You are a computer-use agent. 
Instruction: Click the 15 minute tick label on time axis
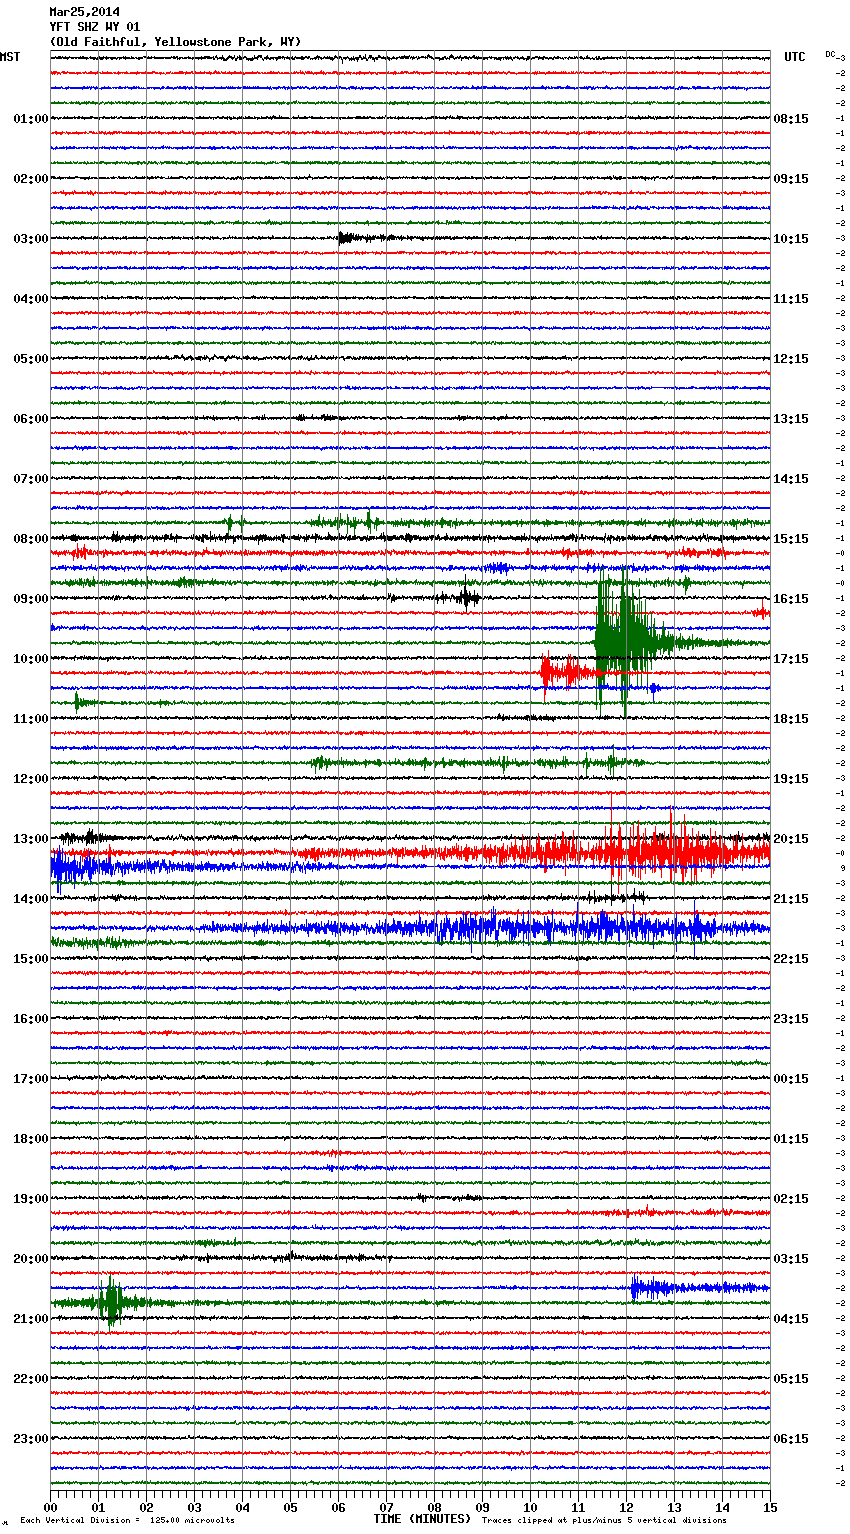770,1507
